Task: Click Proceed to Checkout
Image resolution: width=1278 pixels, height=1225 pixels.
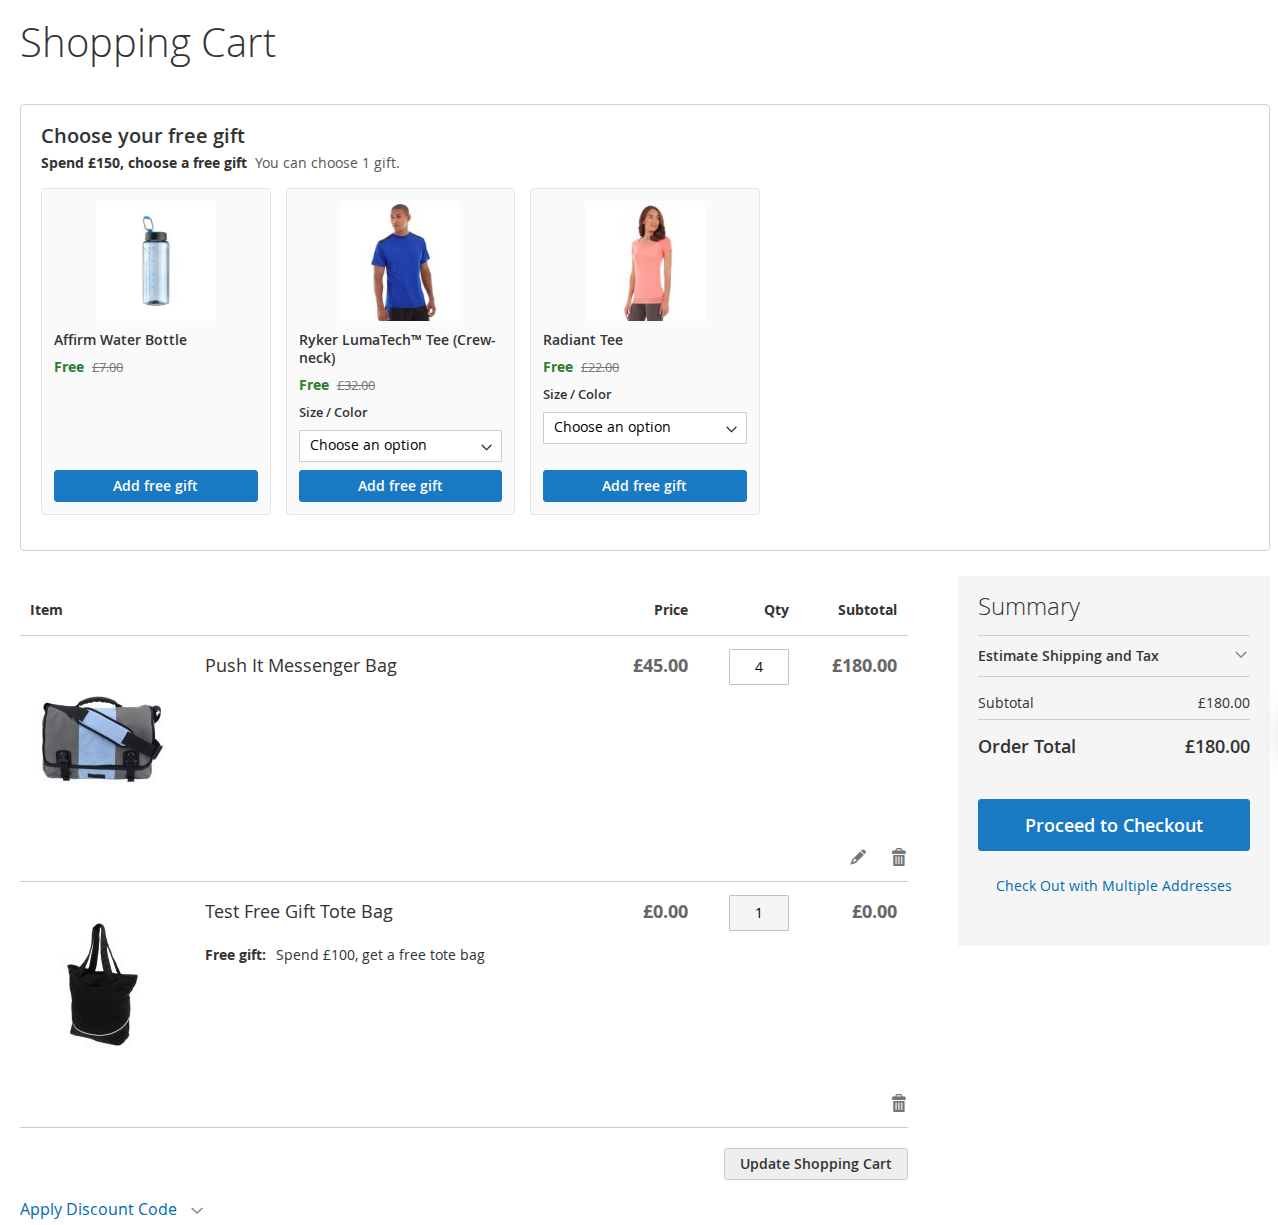Action: 1114,825
